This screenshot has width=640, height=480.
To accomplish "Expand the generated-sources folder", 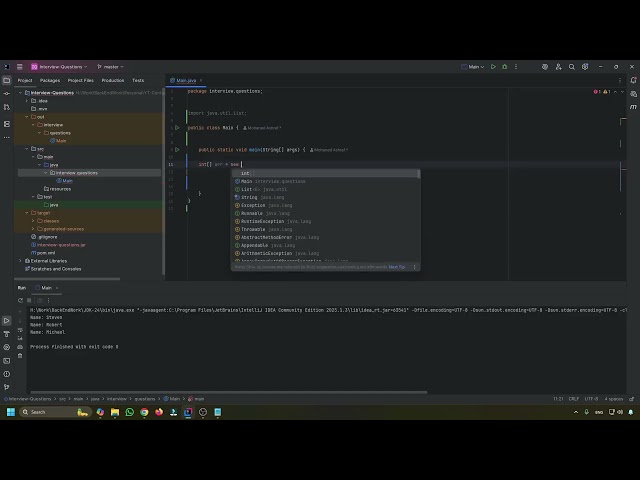I will coord(33,229).
